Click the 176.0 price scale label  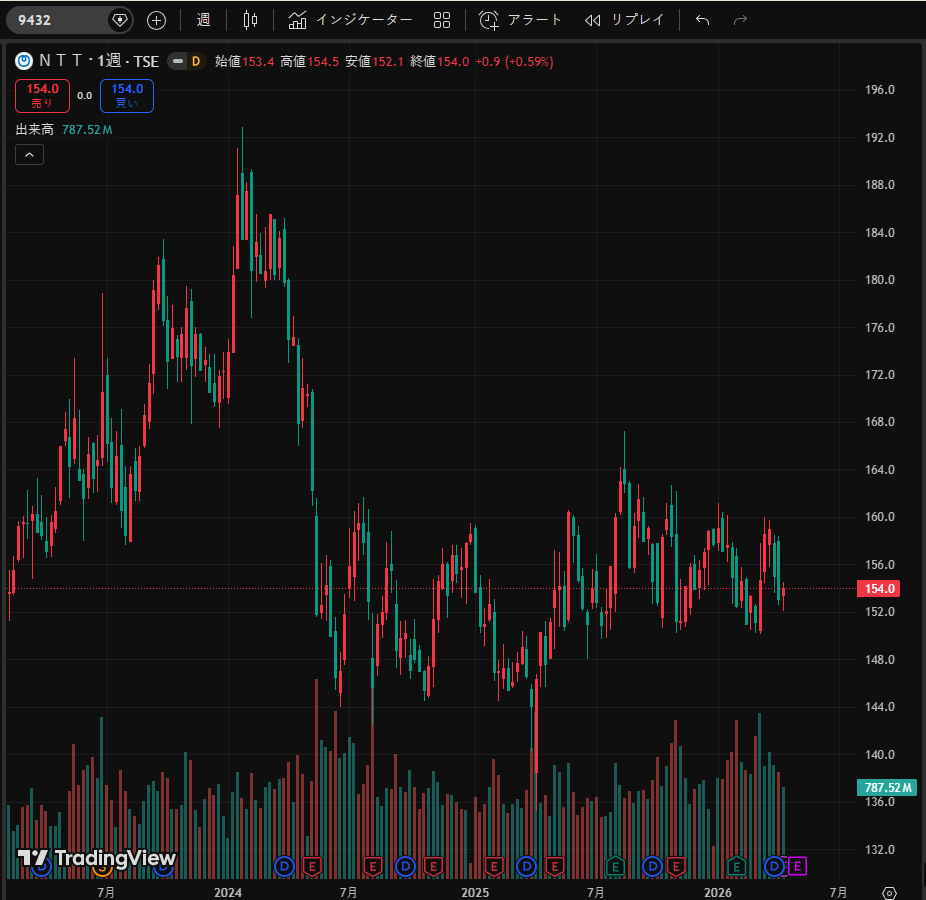pos(879,328)
